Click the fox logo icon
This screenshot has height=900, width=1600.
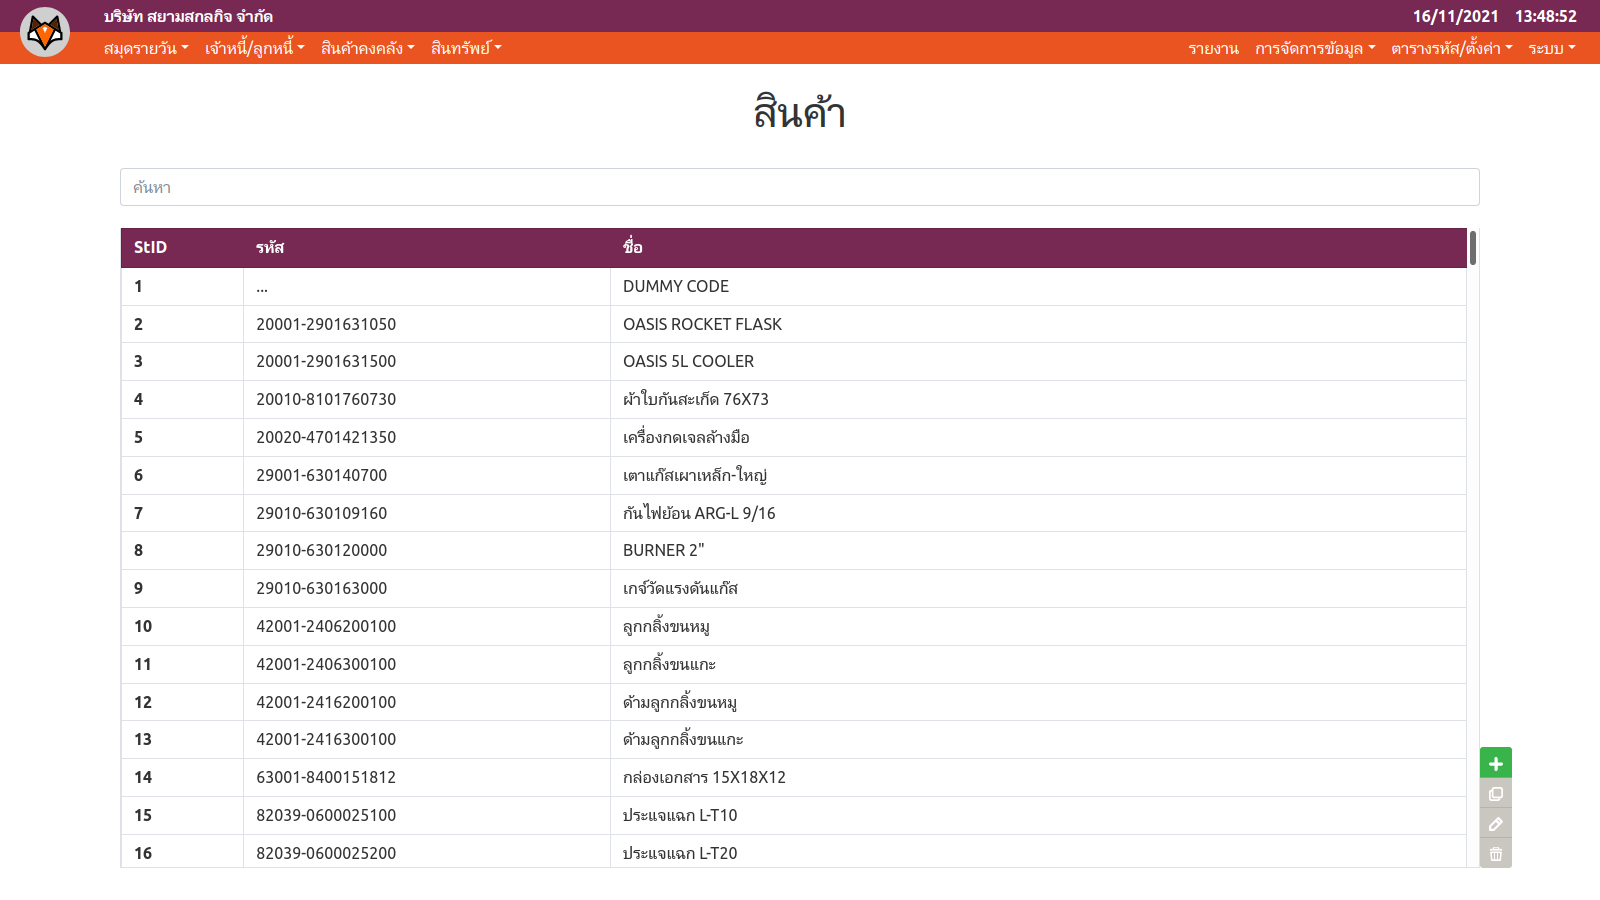click(x=45, y=32)
